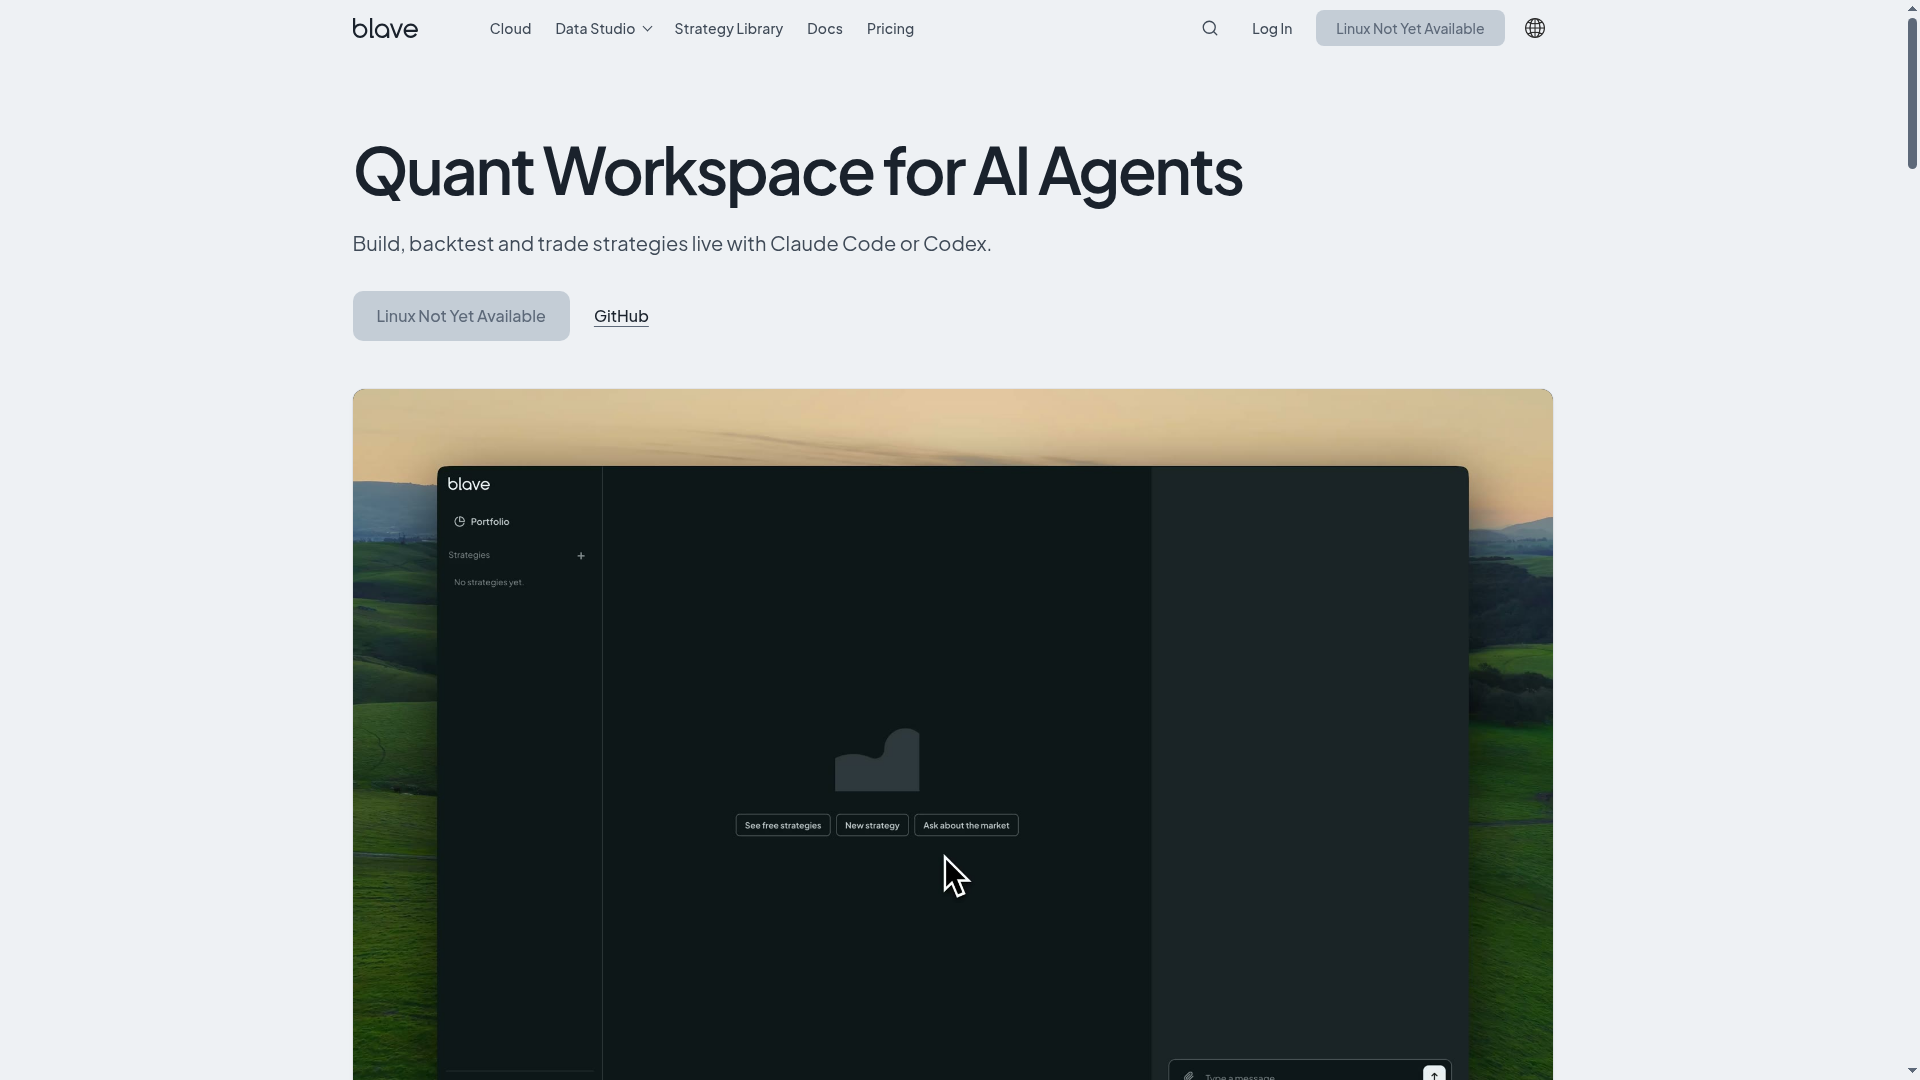Click See free strategies button

pos(783,825)
